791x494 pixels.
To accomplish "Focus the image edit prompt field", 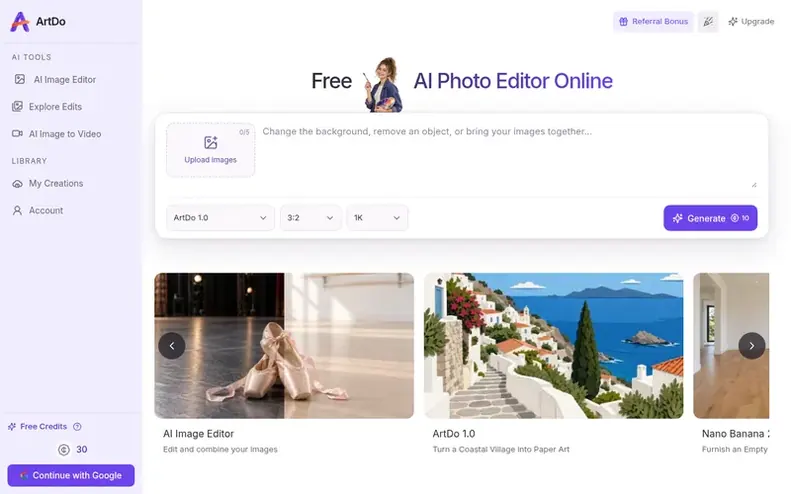I will [510, 157].
